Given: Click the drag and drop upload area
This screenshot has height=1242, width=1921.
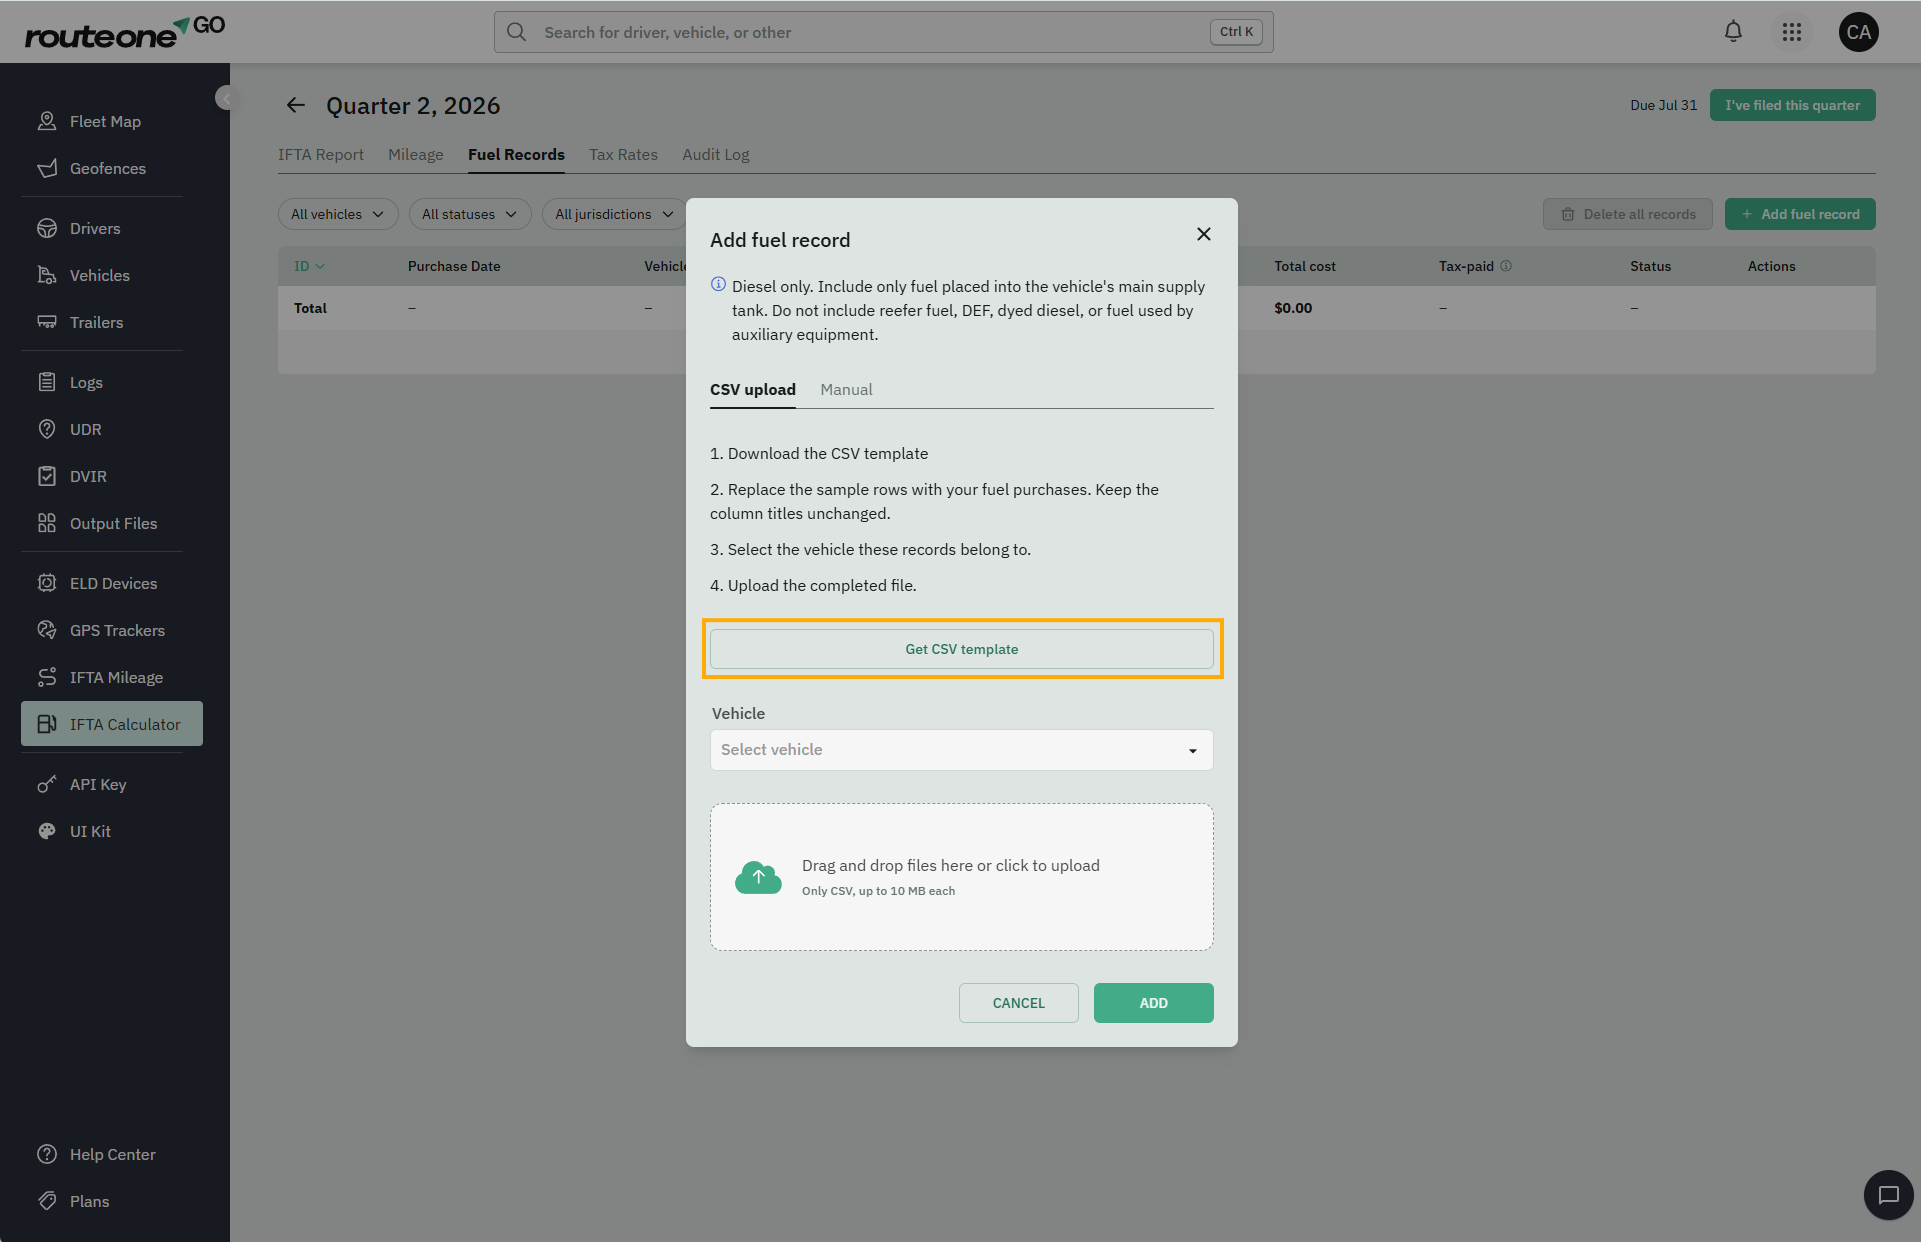Looking at the screenshot, I should tap(962, 877).
